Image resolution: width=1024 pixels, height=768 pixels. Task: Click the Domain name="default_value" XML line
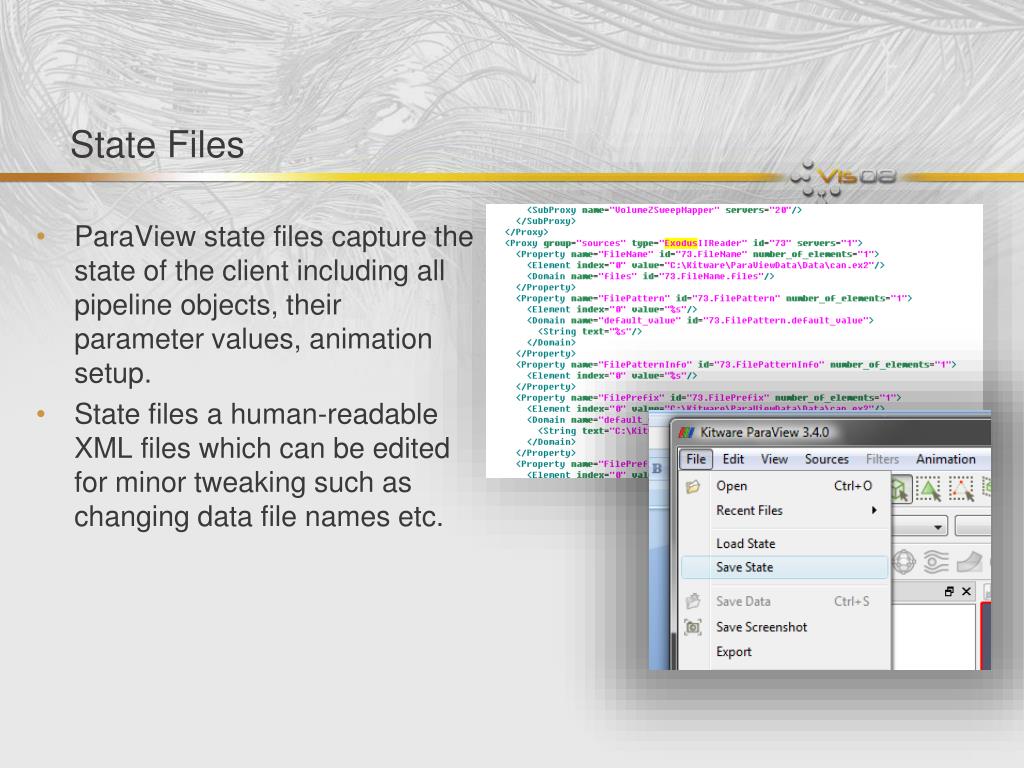[700, 321]
